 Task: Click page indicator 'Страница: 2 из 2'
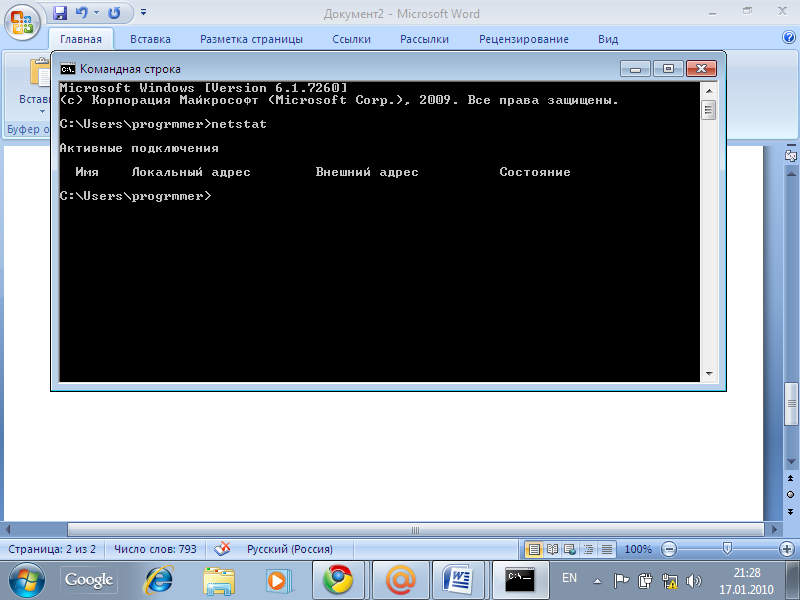click(52, 549)
